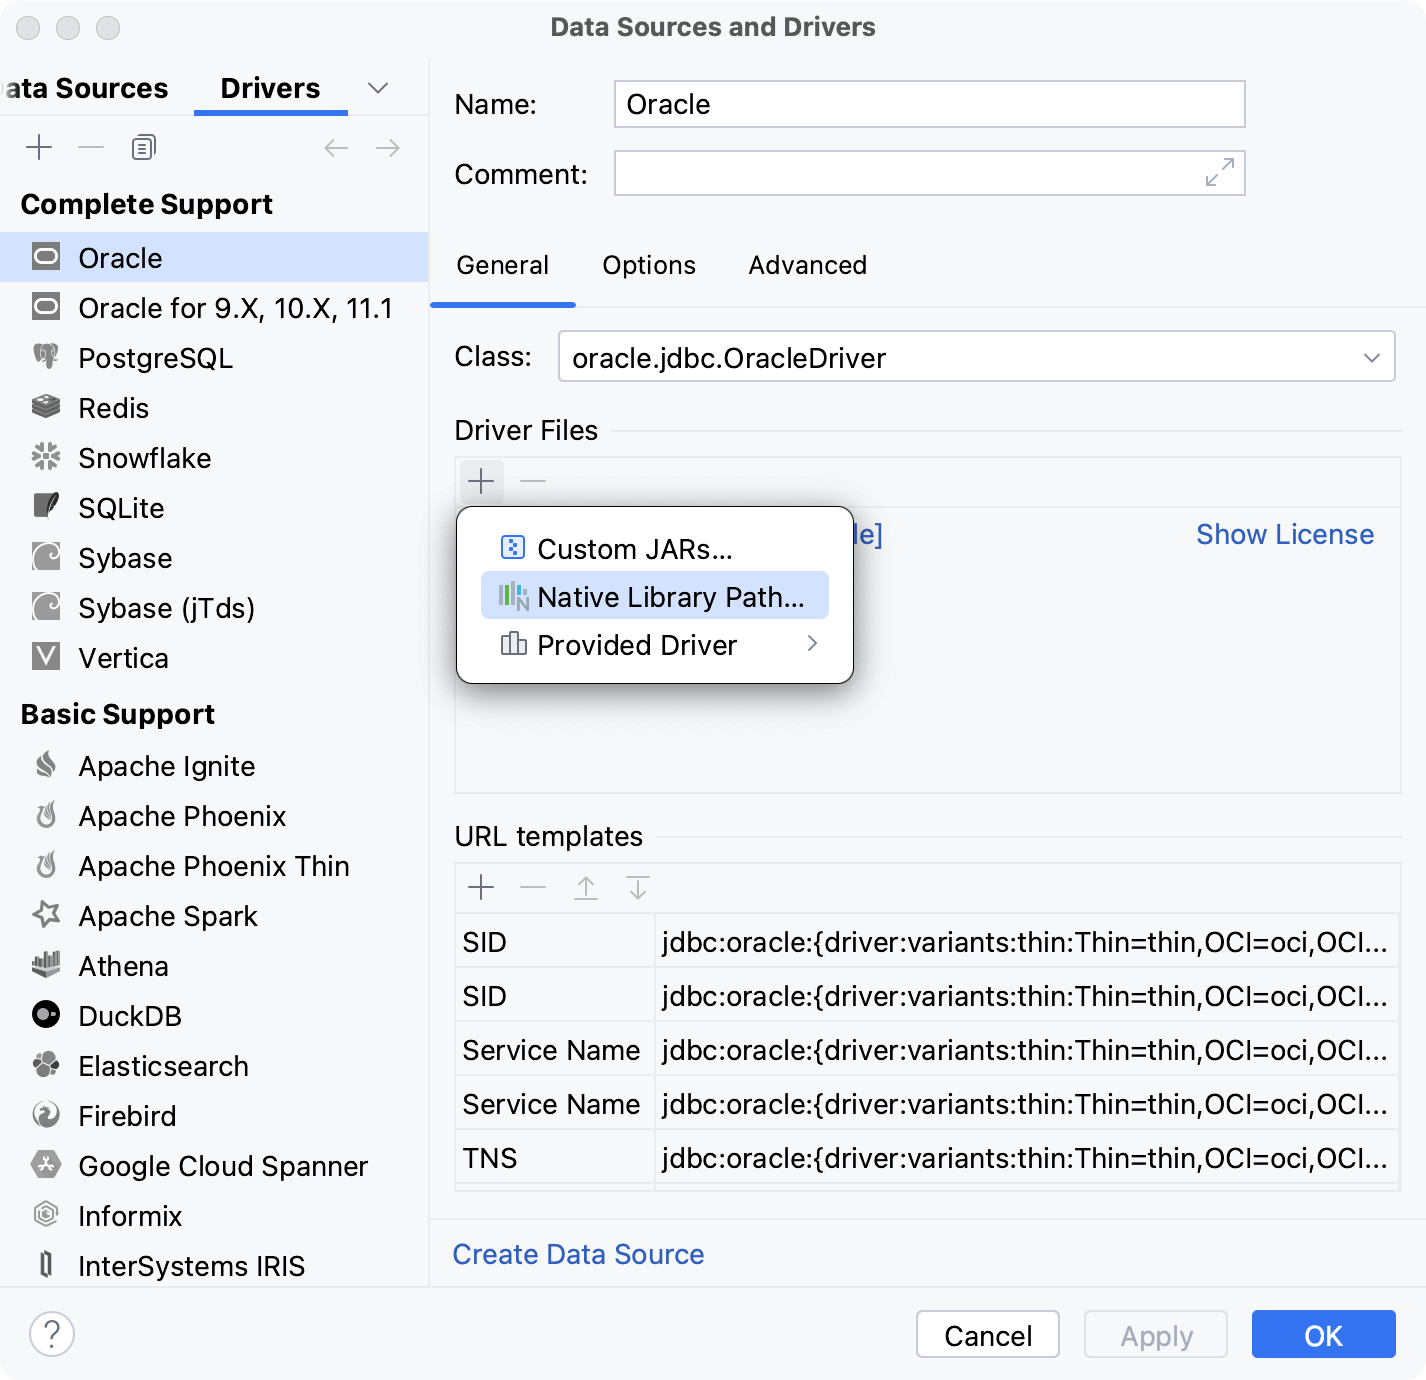1426x1380 pixels.
Task: Click the forward navigation arrow
Action: click(x=388, y=146)
